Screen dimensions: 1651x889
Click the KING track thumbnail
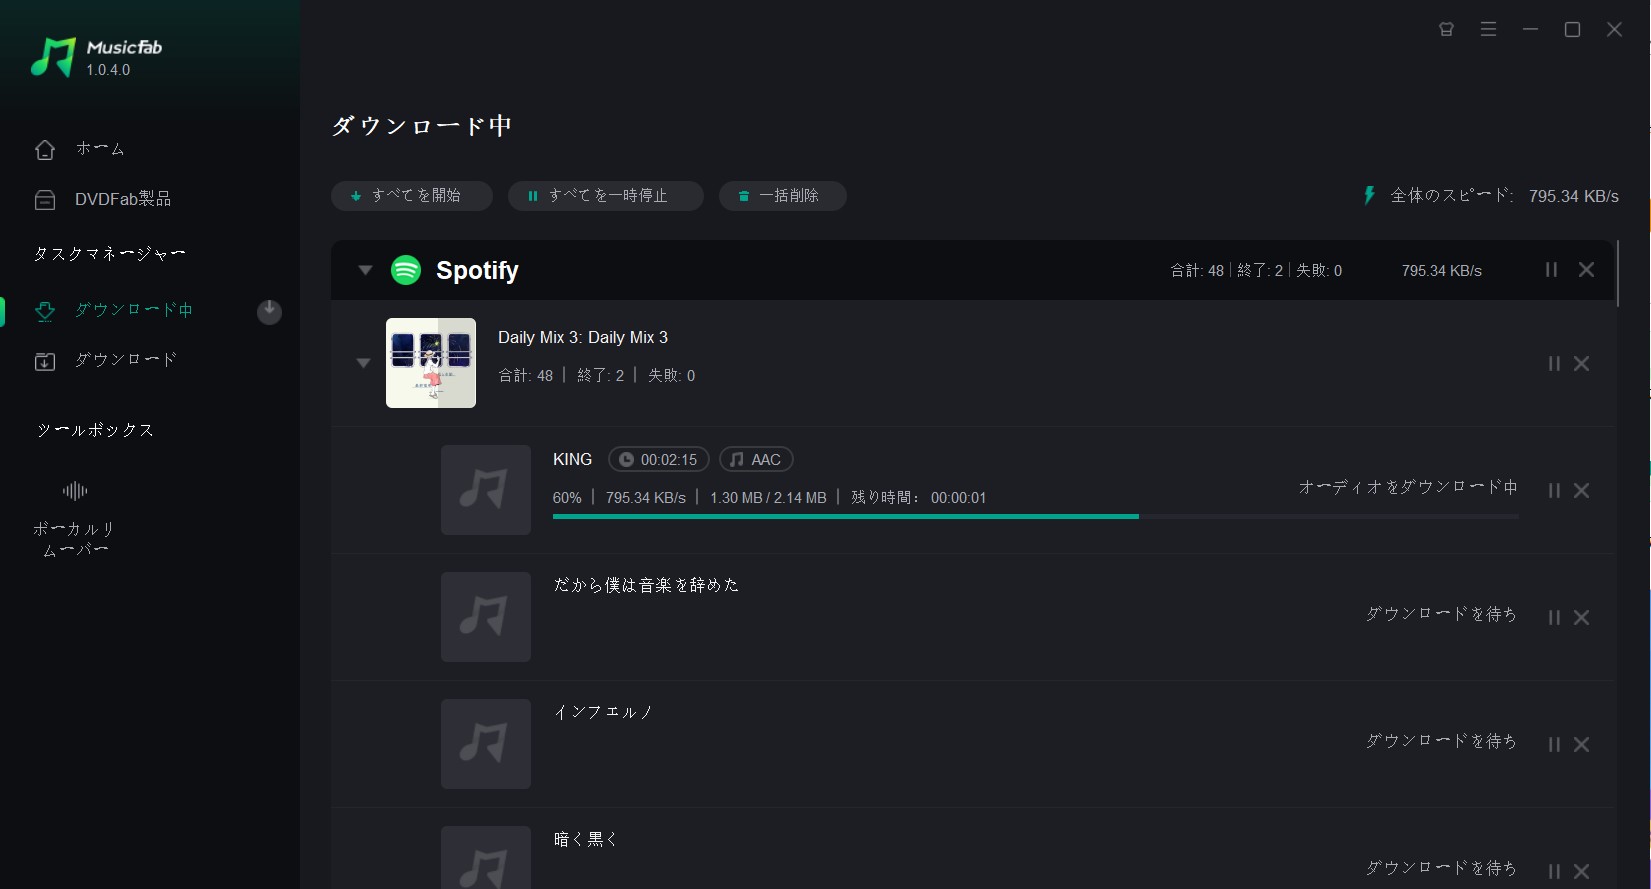point(486,490)
